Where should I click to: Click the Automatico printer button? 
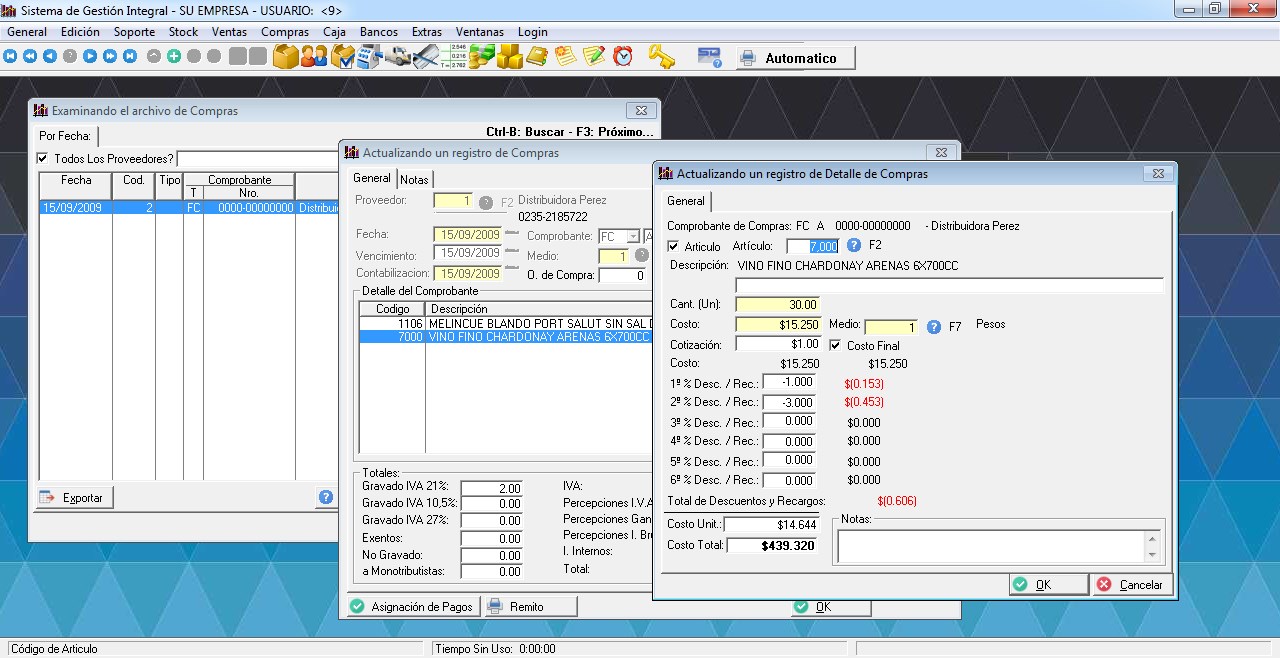point(796,58)
